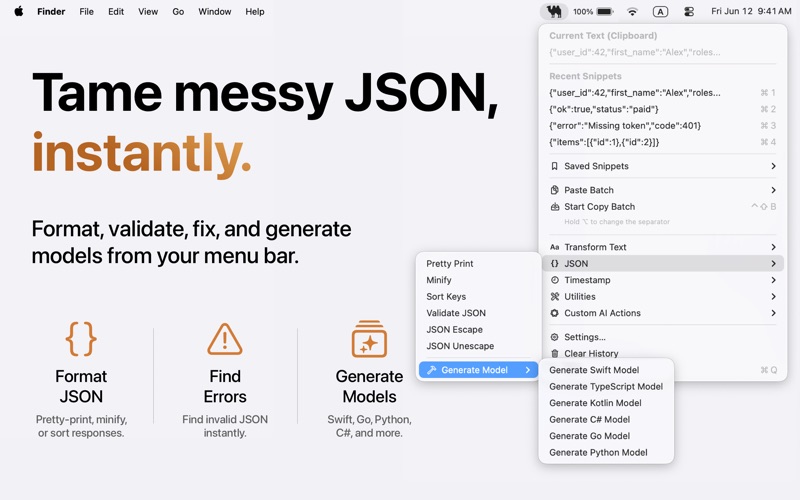This screenshot has width=800, height=500.
Task: Click the clock icon beside Timestamp
Action: pyautogui.click(x=555, y=280)
